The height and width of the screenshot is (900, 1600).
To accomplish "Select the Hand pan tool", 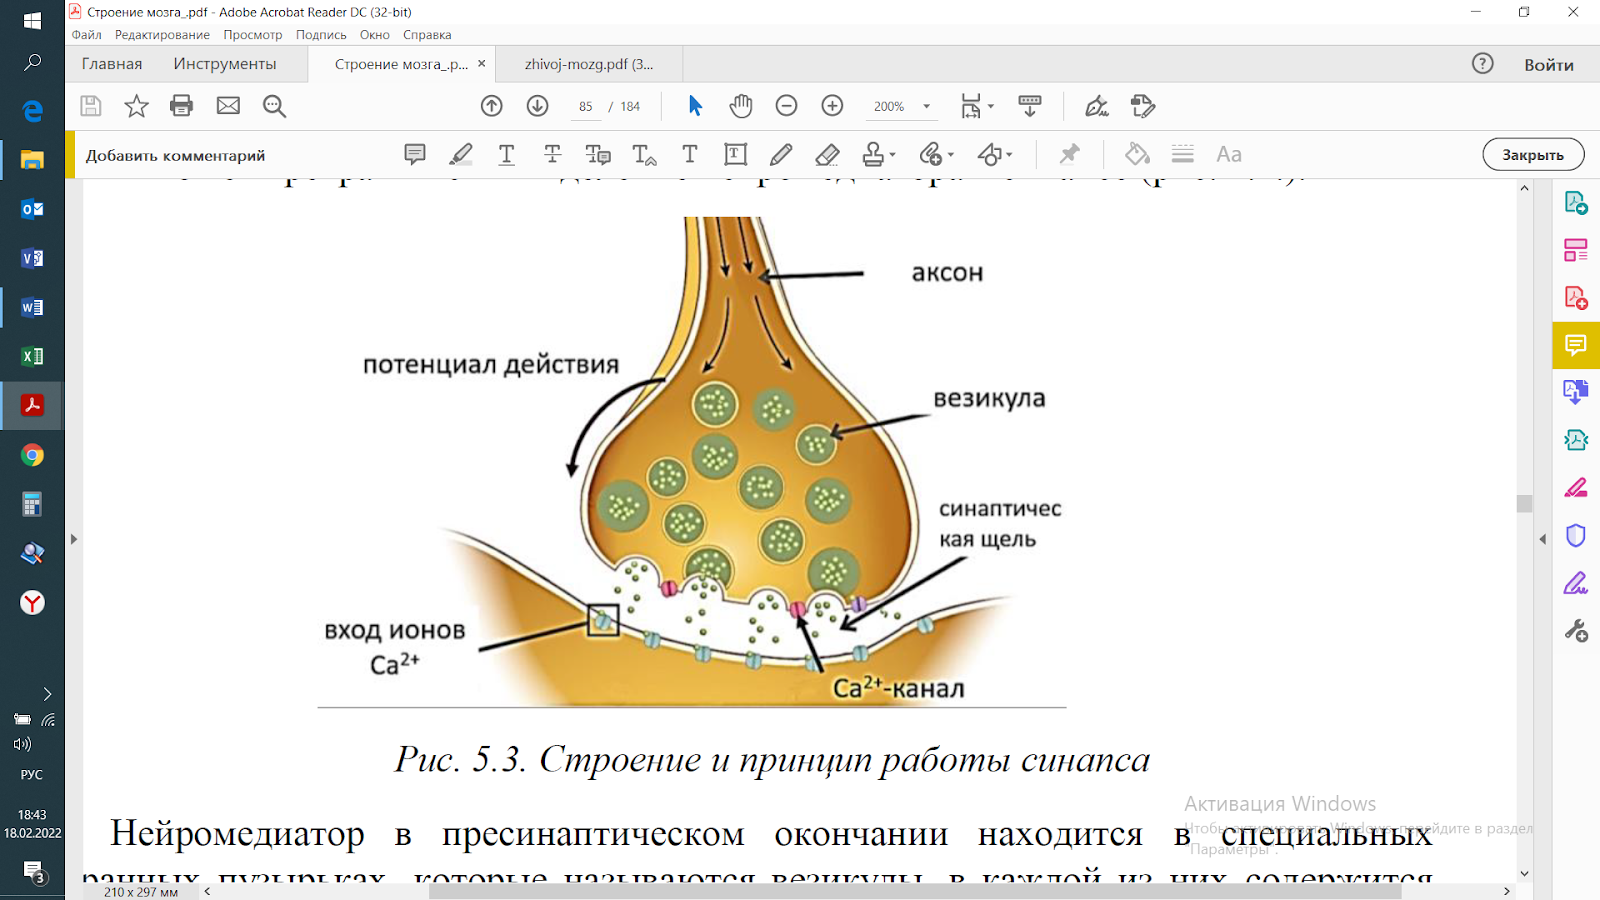I will pos(741,106).
